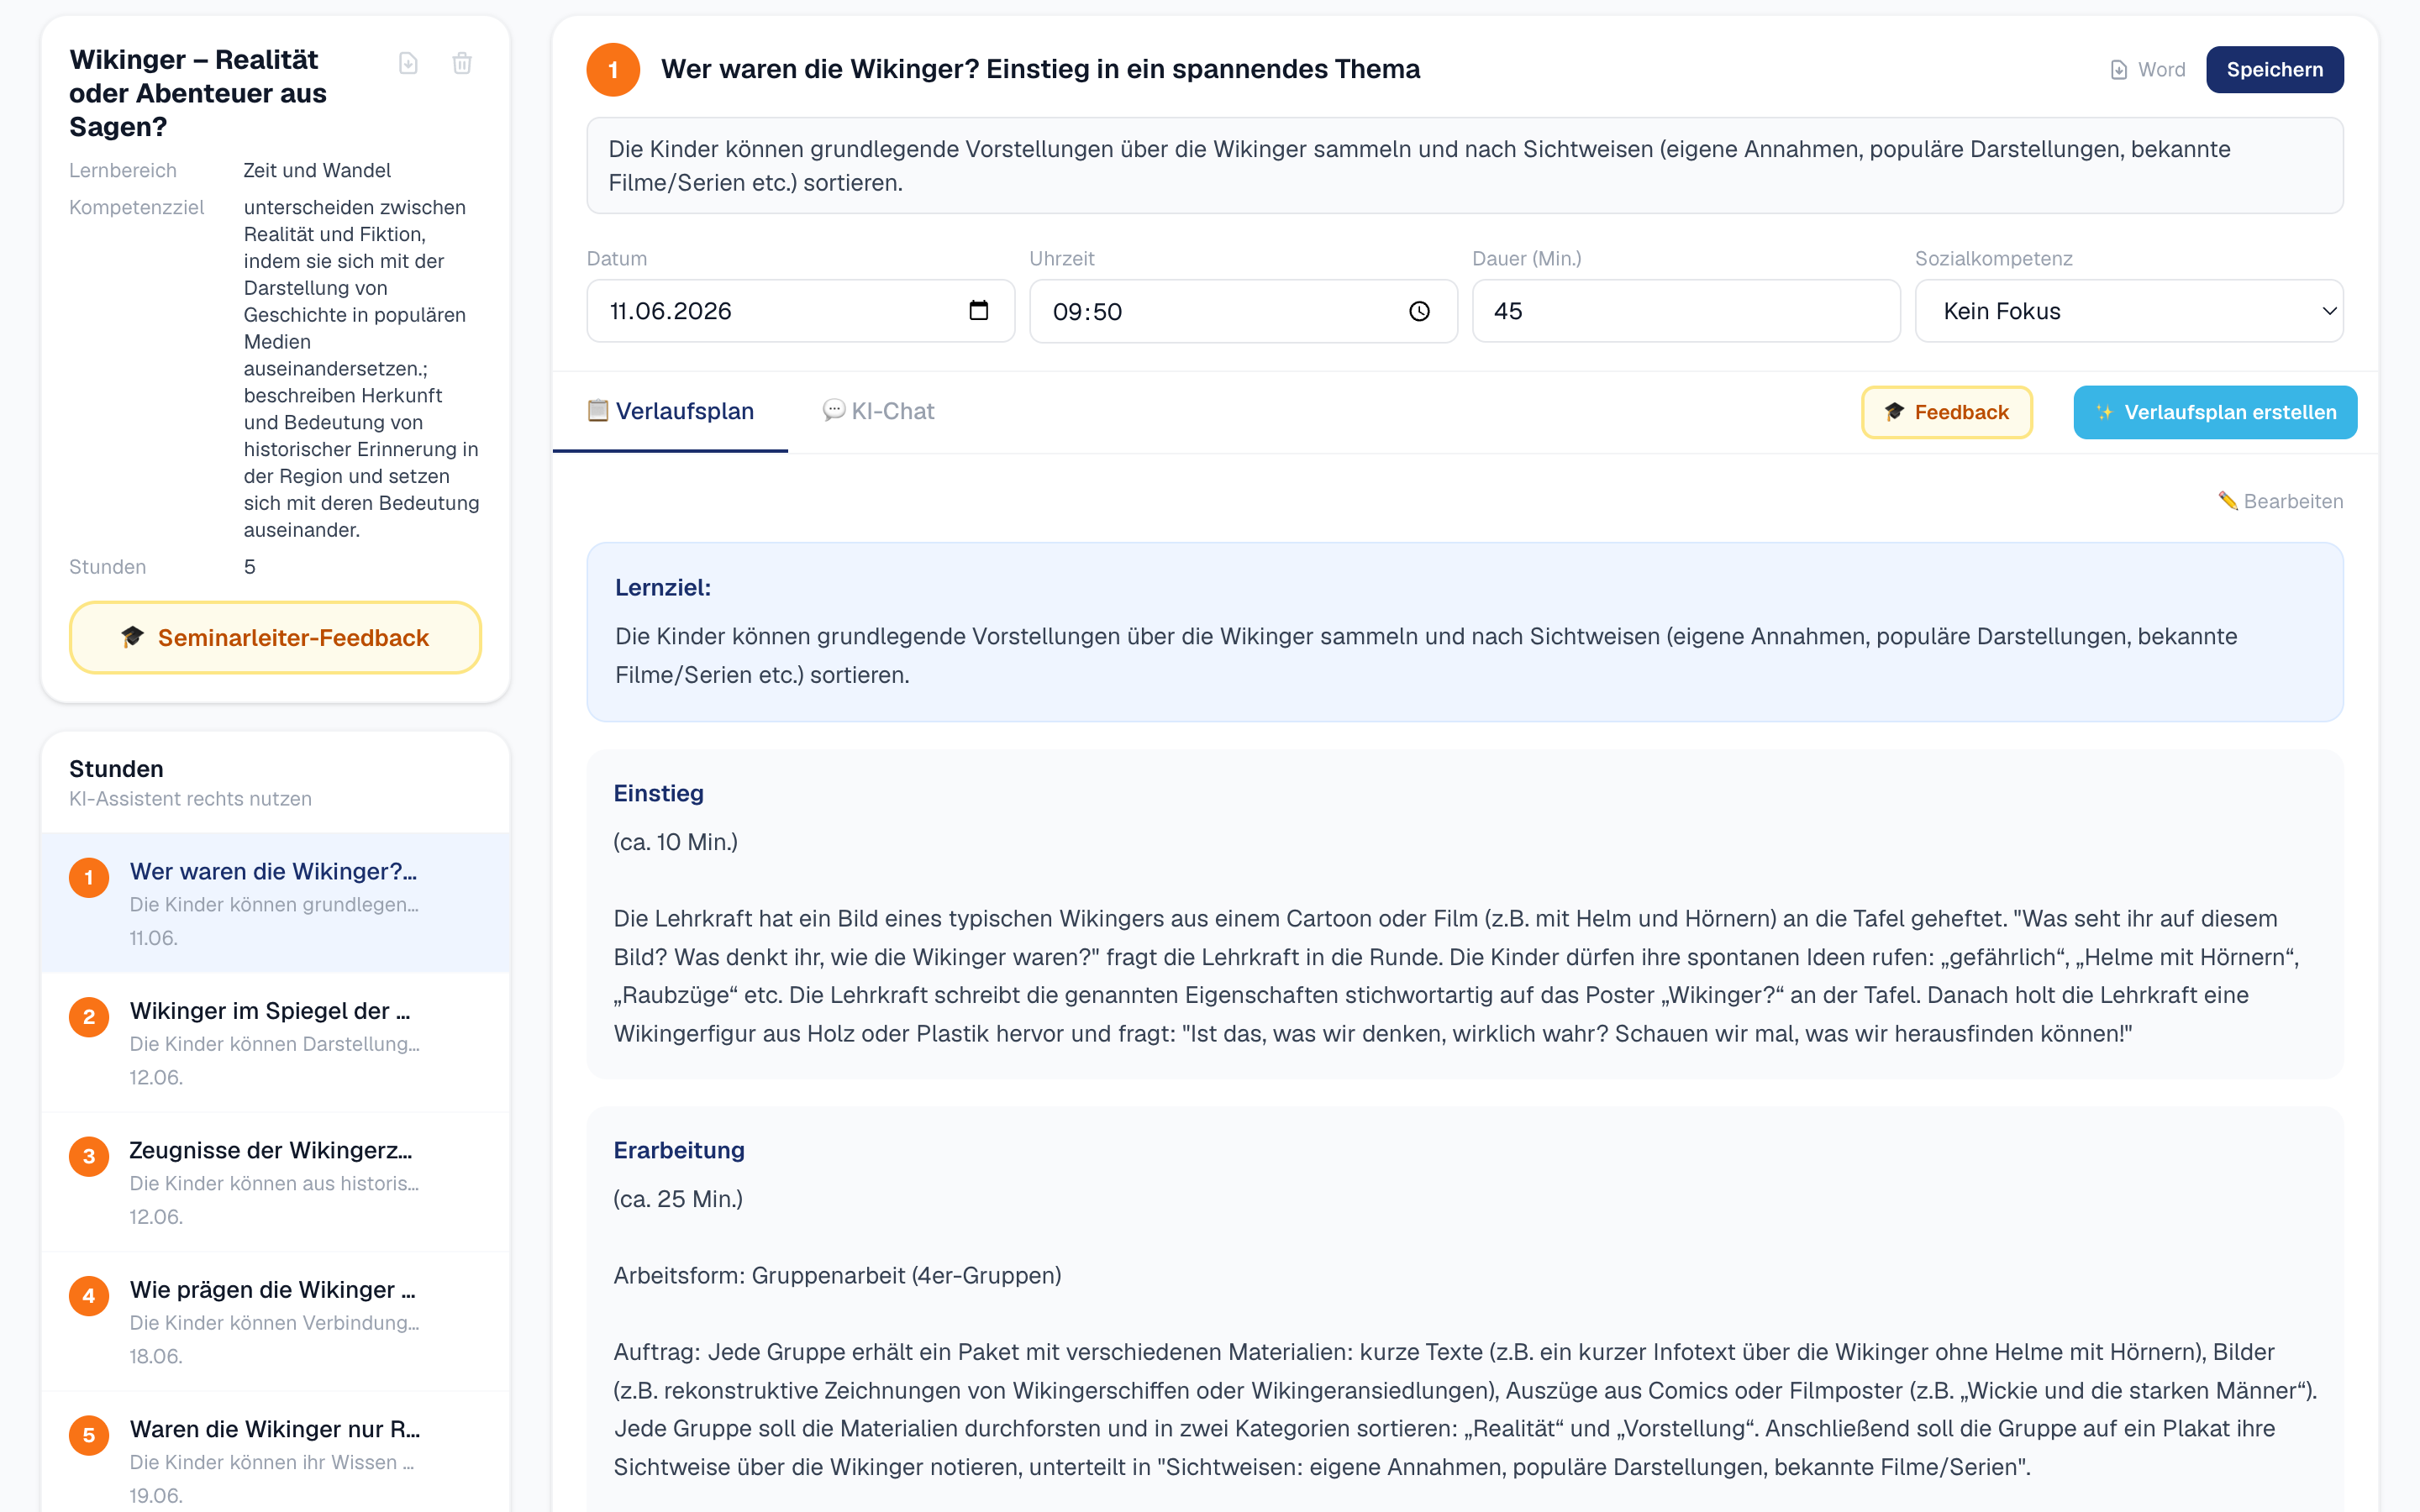The image size is (2420, 1512).
Task: Click the 'Einstieg' section heading
Action: [659, 793]
